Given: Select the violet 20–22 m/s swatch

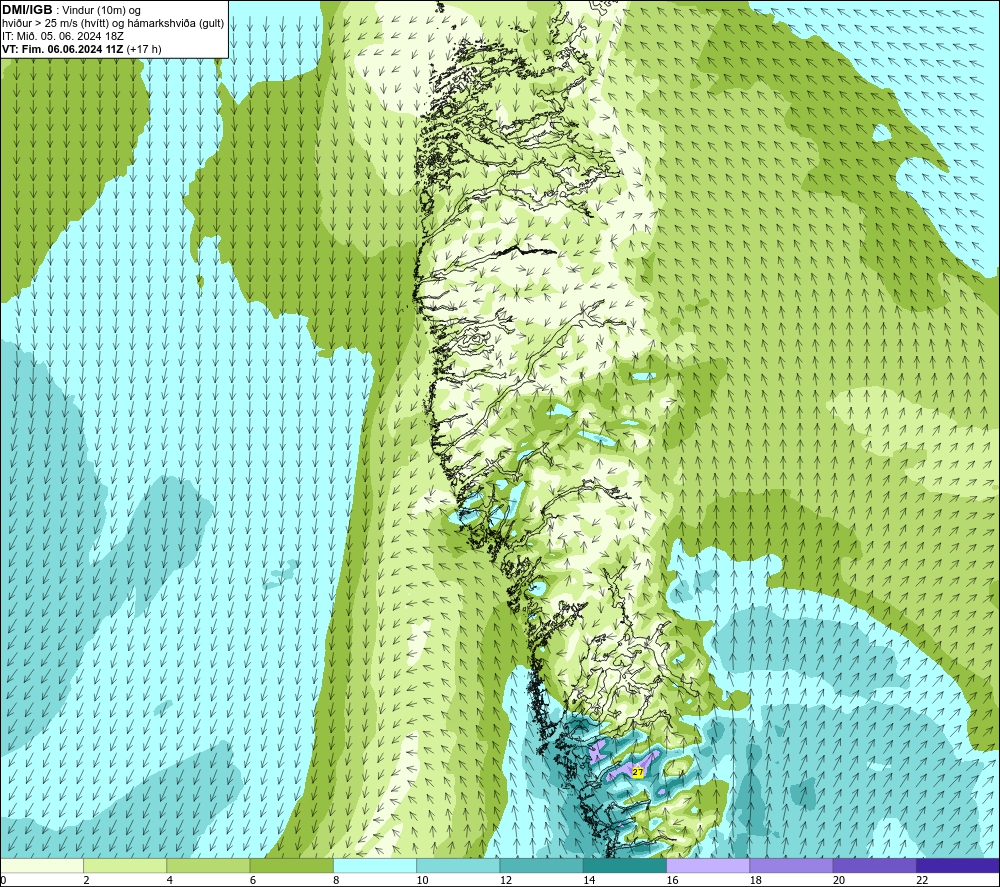Looking at the screenshot, I should pos(874,865).
